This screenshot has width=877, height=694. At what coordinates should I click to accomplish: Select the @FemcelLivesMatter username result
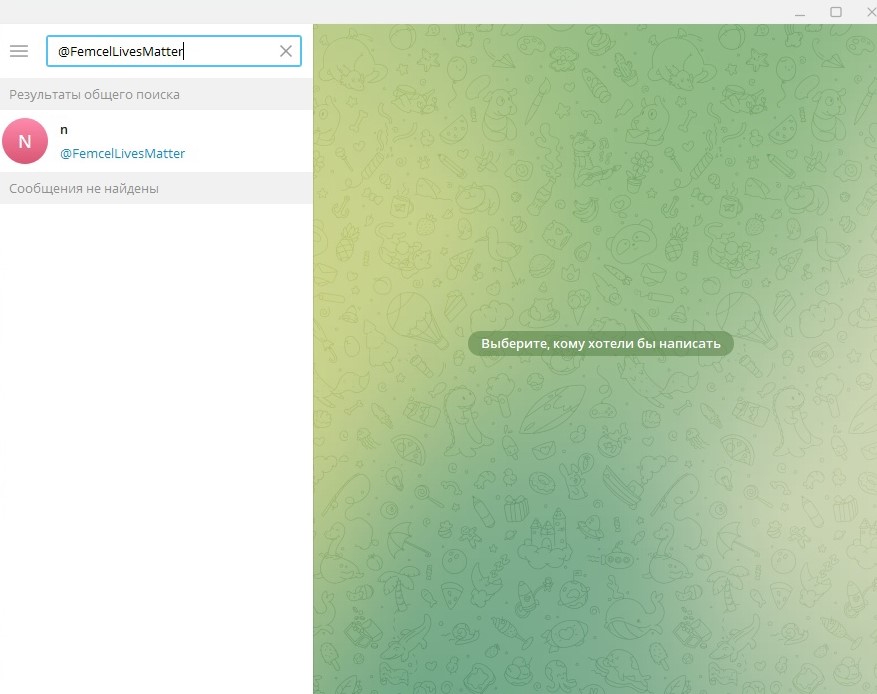point(122,154)
